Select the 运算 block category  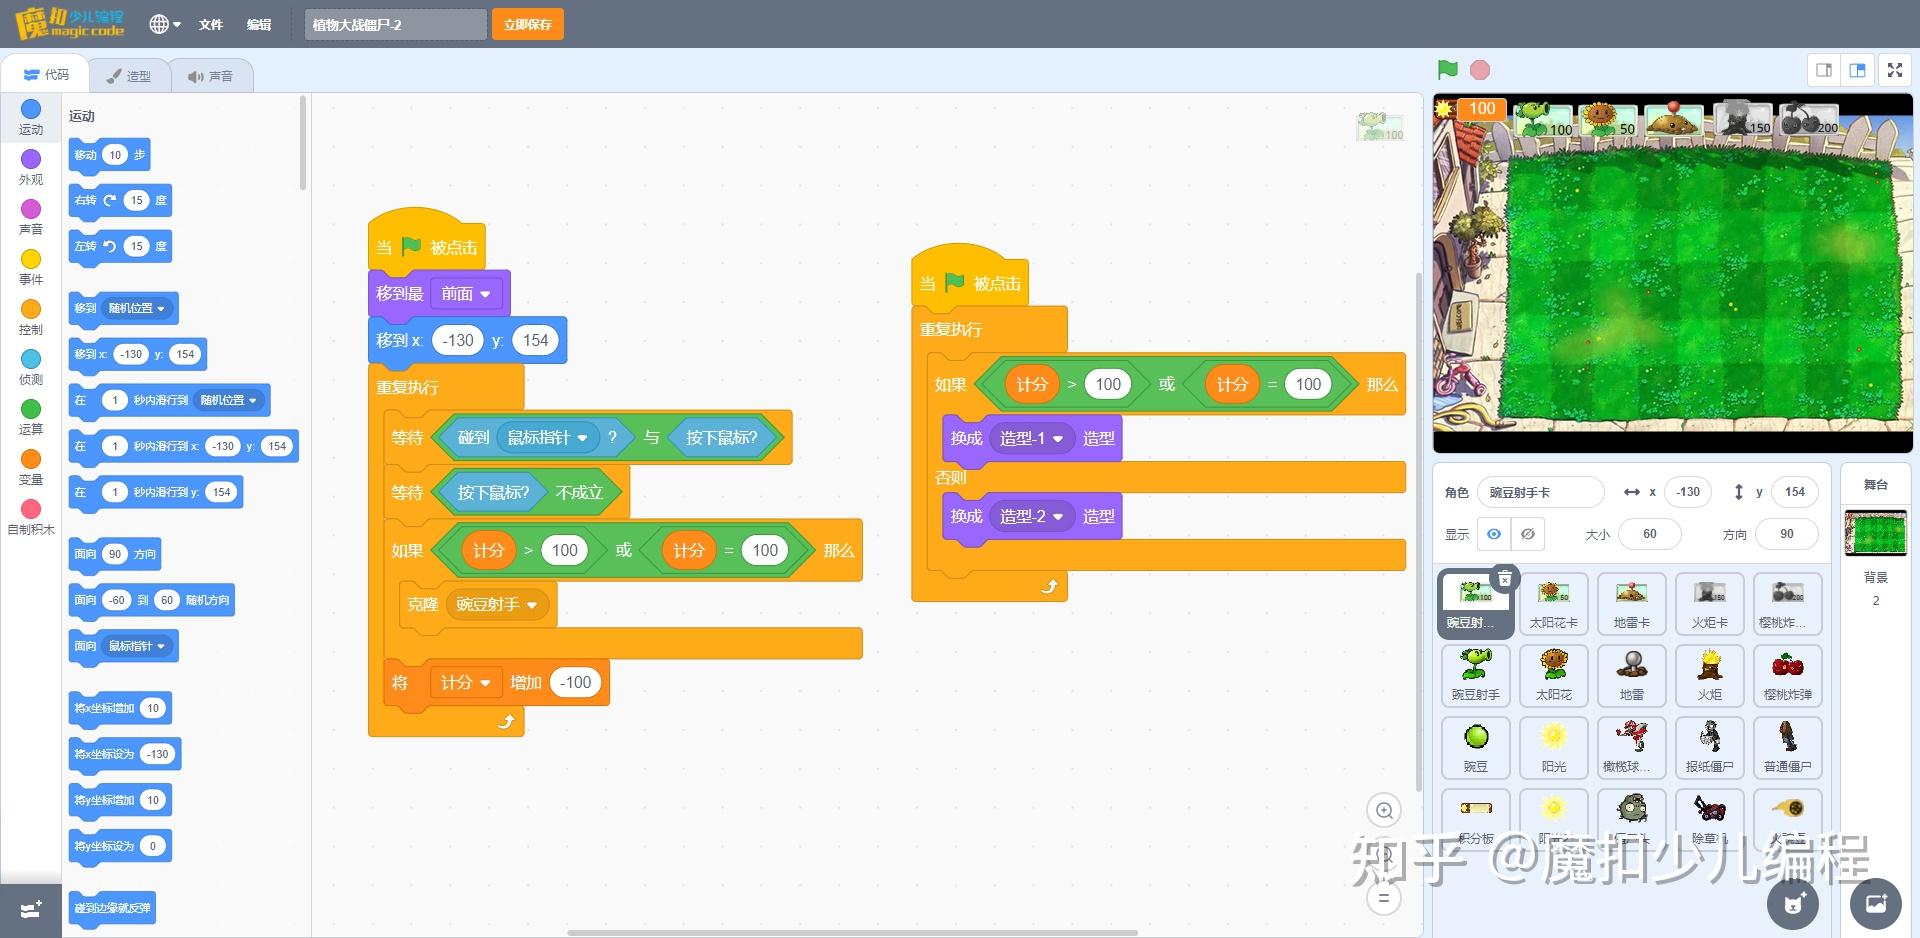[x=31, y=417]
